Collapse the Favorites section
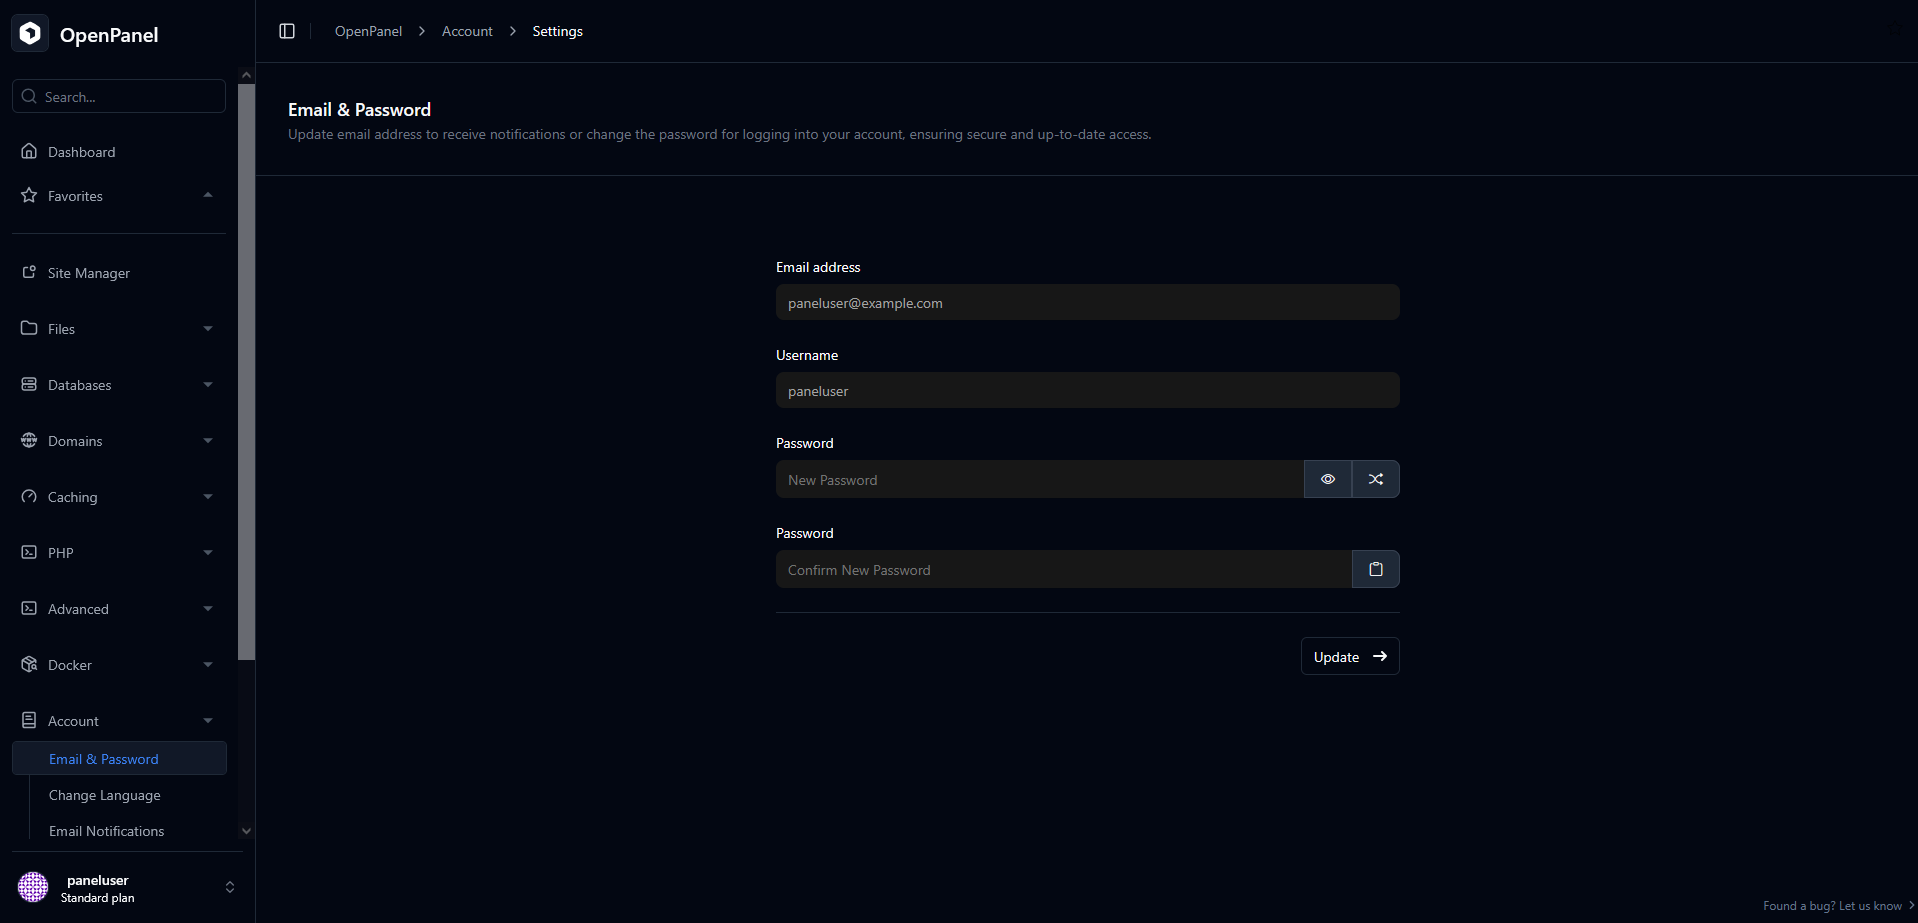This screenshot has height=923, width=1918. (208, 196)
